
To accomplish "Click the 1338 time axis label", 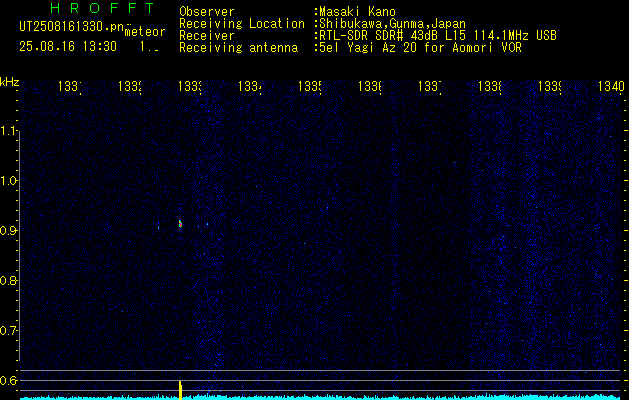I will (489, 86).
